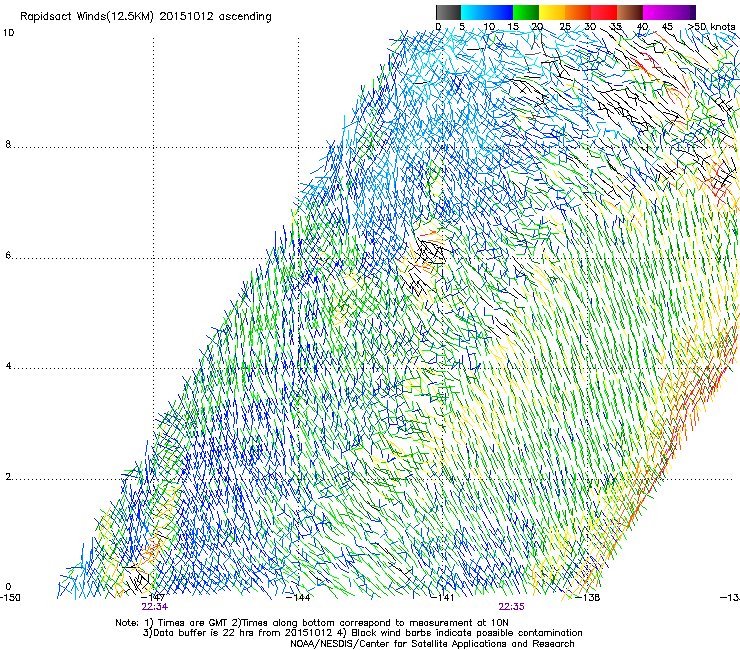Click the latitude label 4

pos(8,366)
